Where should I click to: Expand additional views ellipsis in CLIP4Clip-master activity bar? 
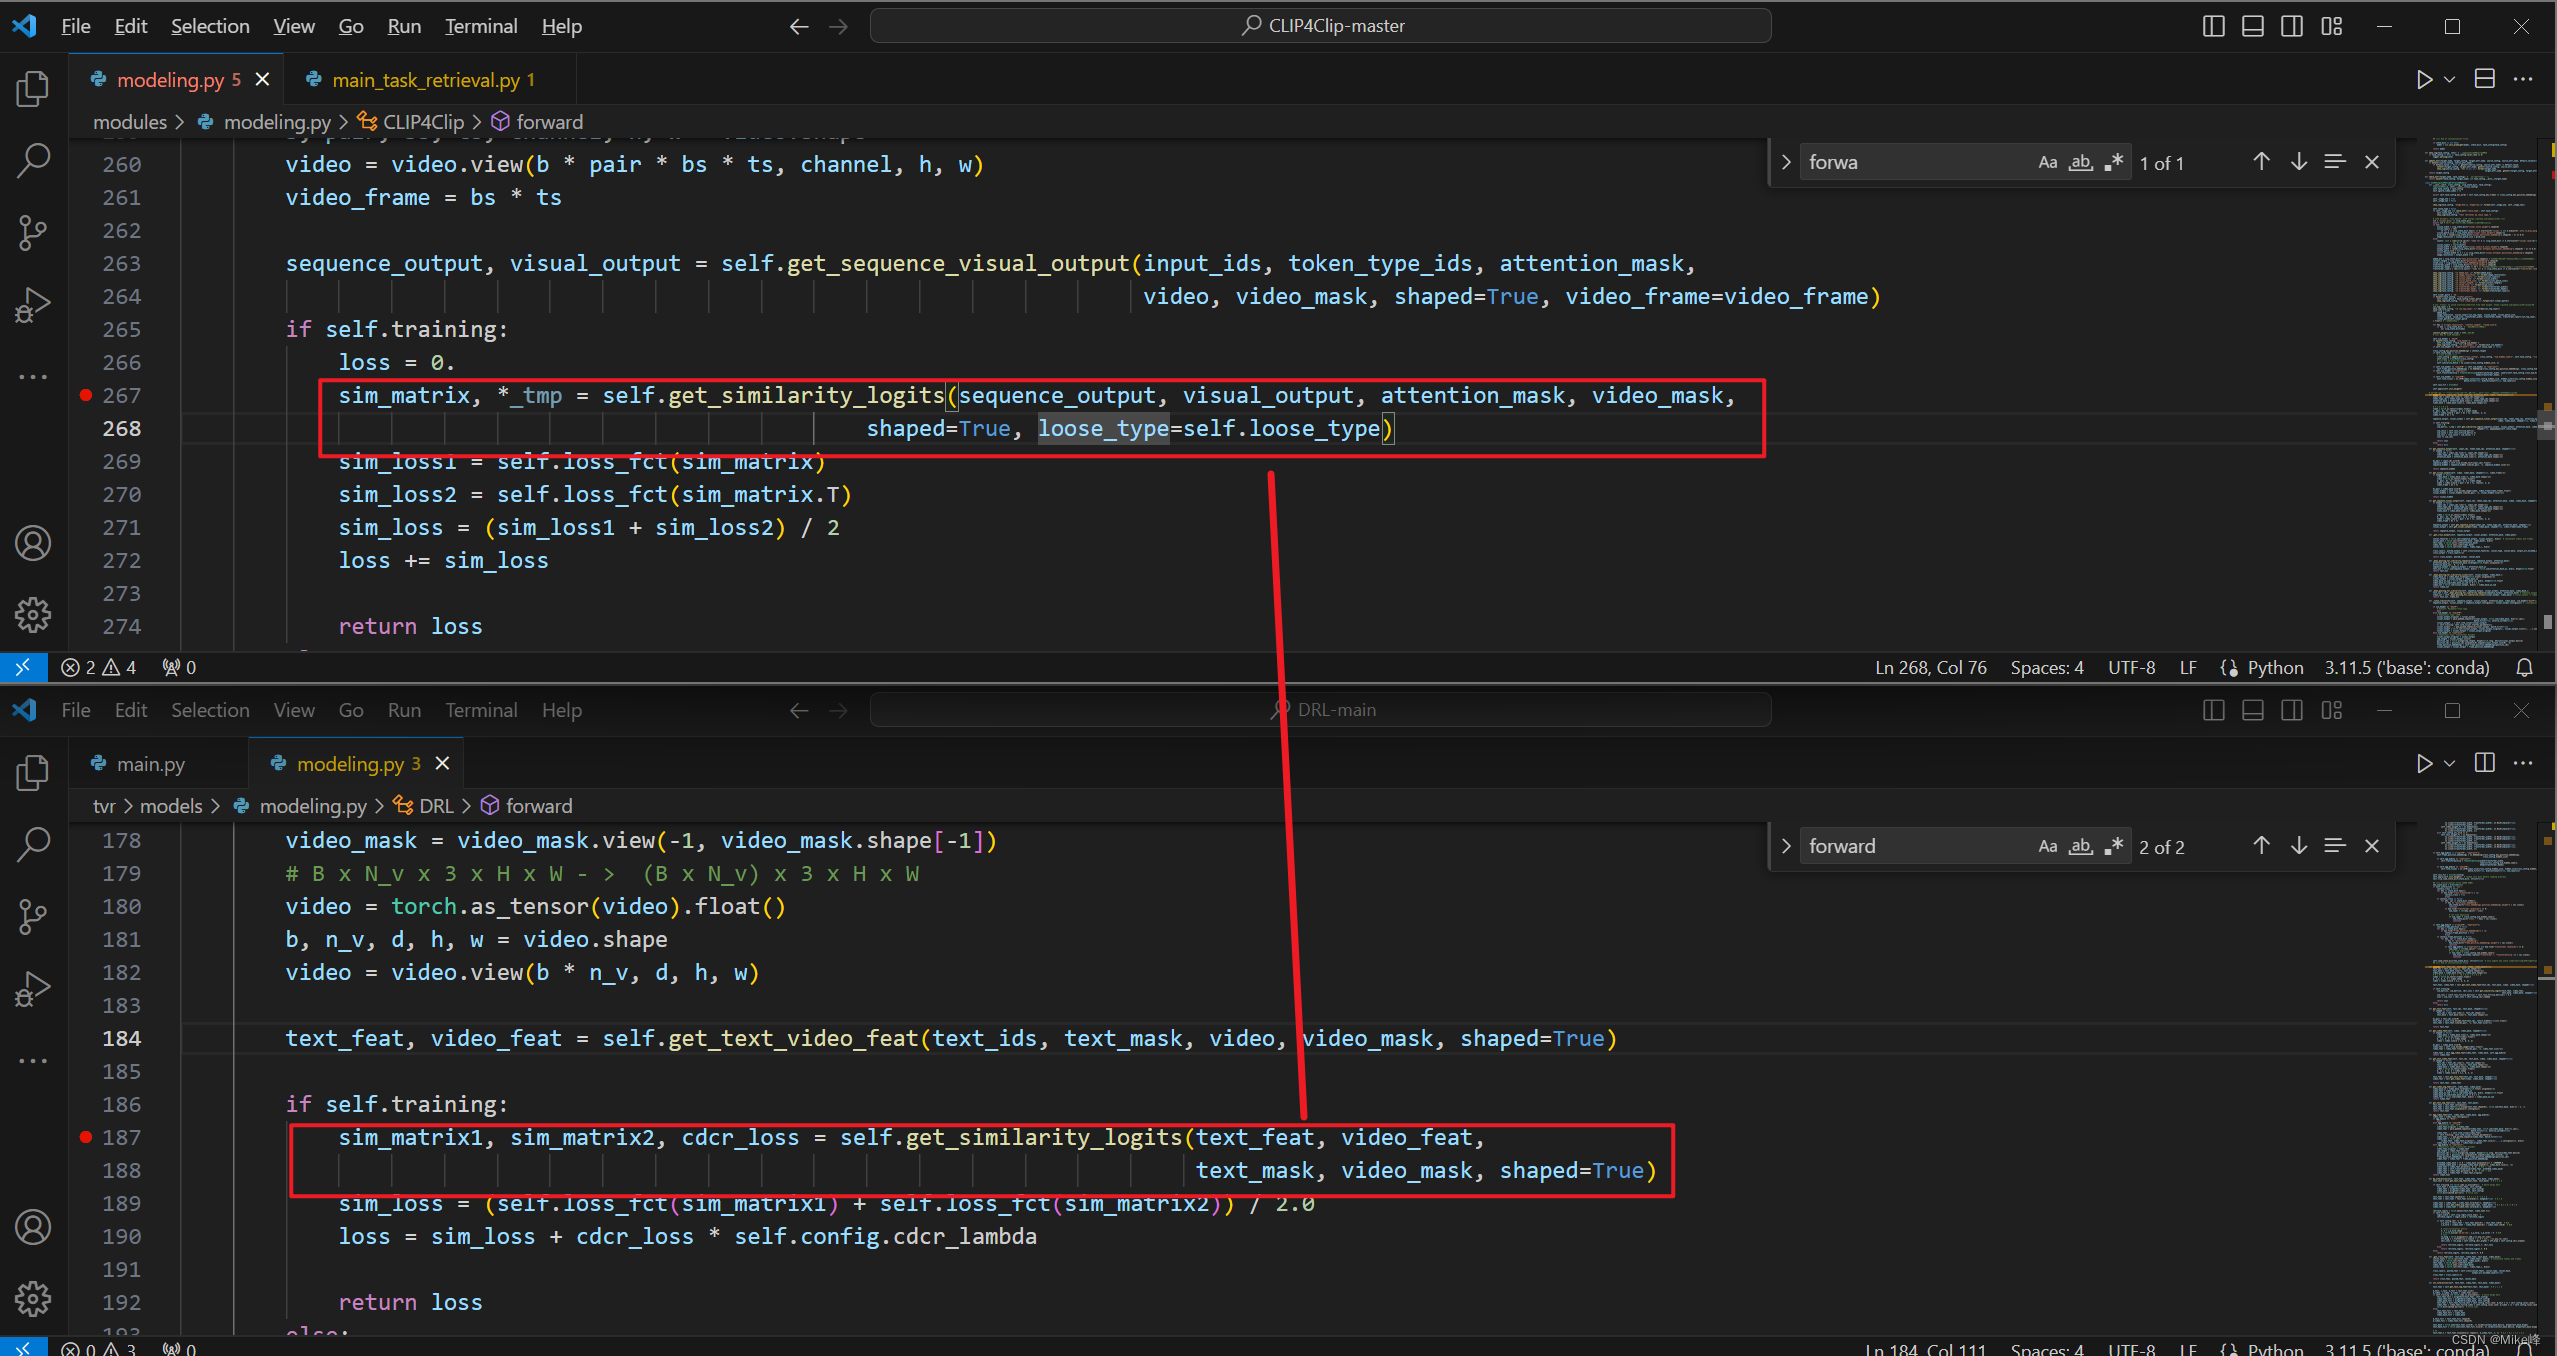coord(33,377)
